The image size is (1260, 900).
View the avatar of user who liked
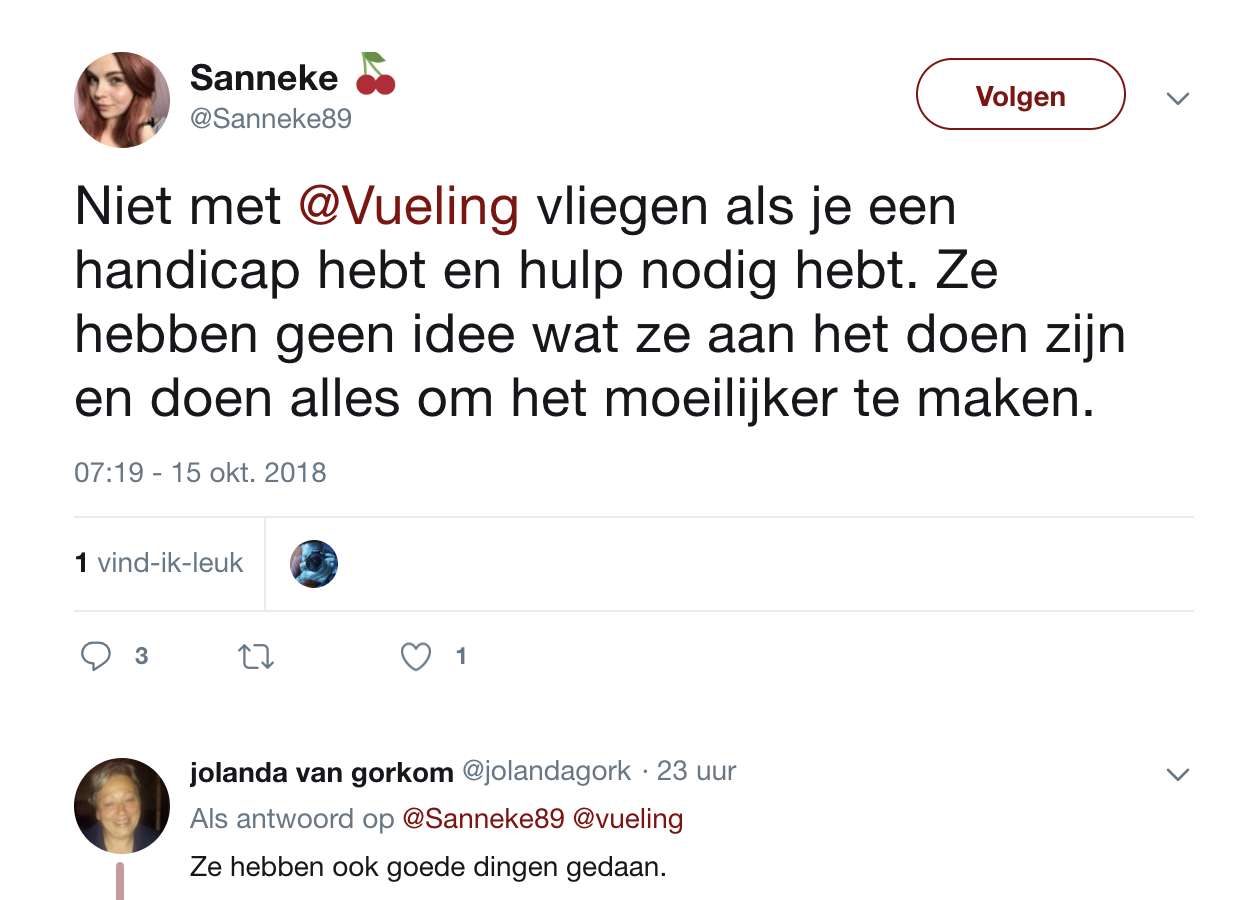314,564
